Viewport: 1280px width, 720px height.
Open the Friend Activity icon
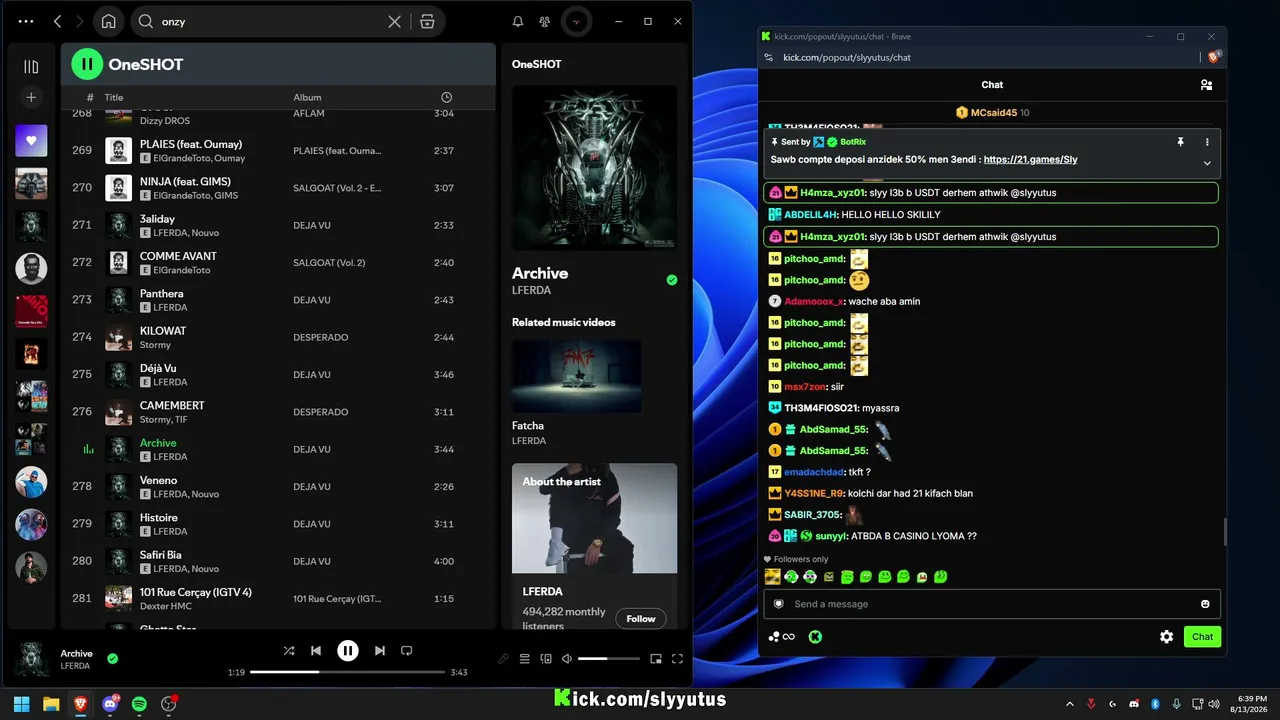coord(544,21)
